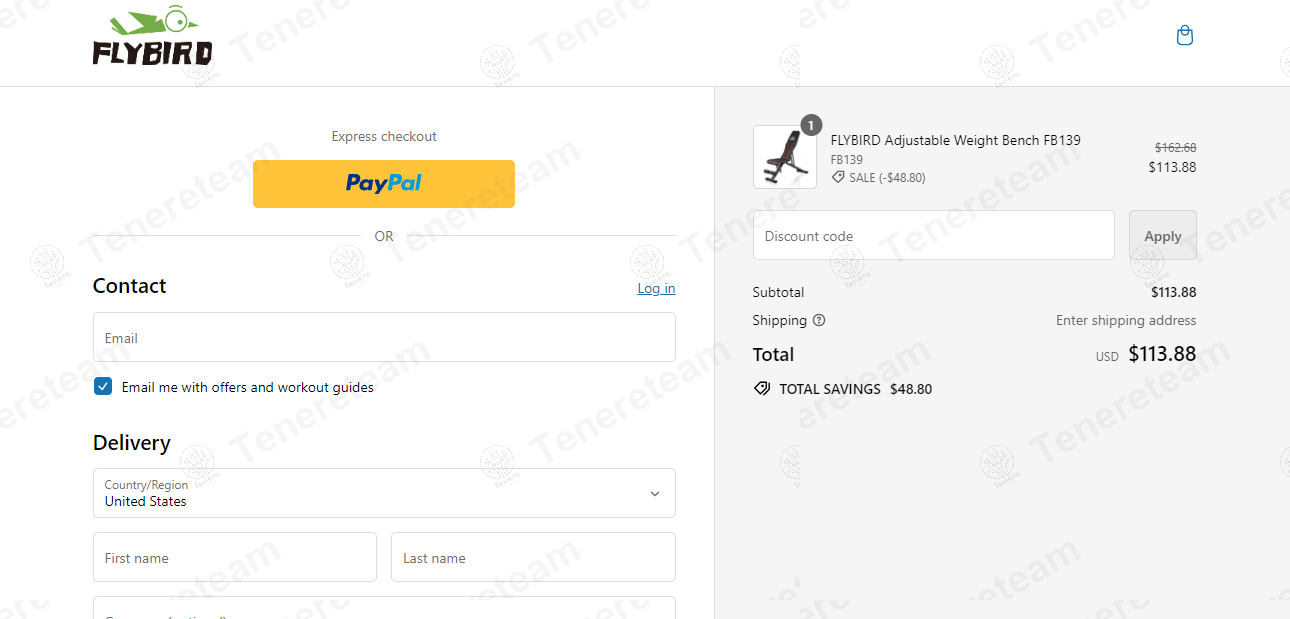Click the crossed-out $162.68 original price
Screen dimensions: 1290x619
coord(1175,147)
